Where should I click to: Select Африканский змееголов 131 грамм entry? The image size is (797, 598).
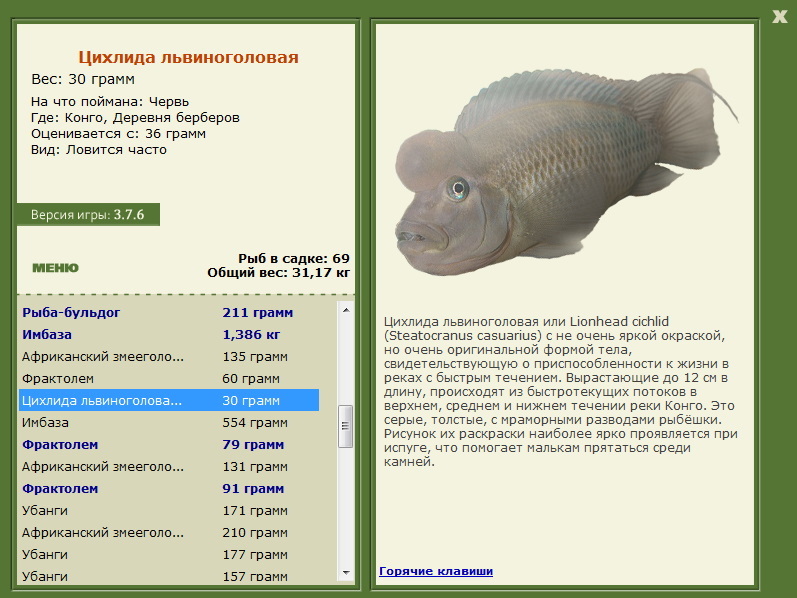coord(169,466)
